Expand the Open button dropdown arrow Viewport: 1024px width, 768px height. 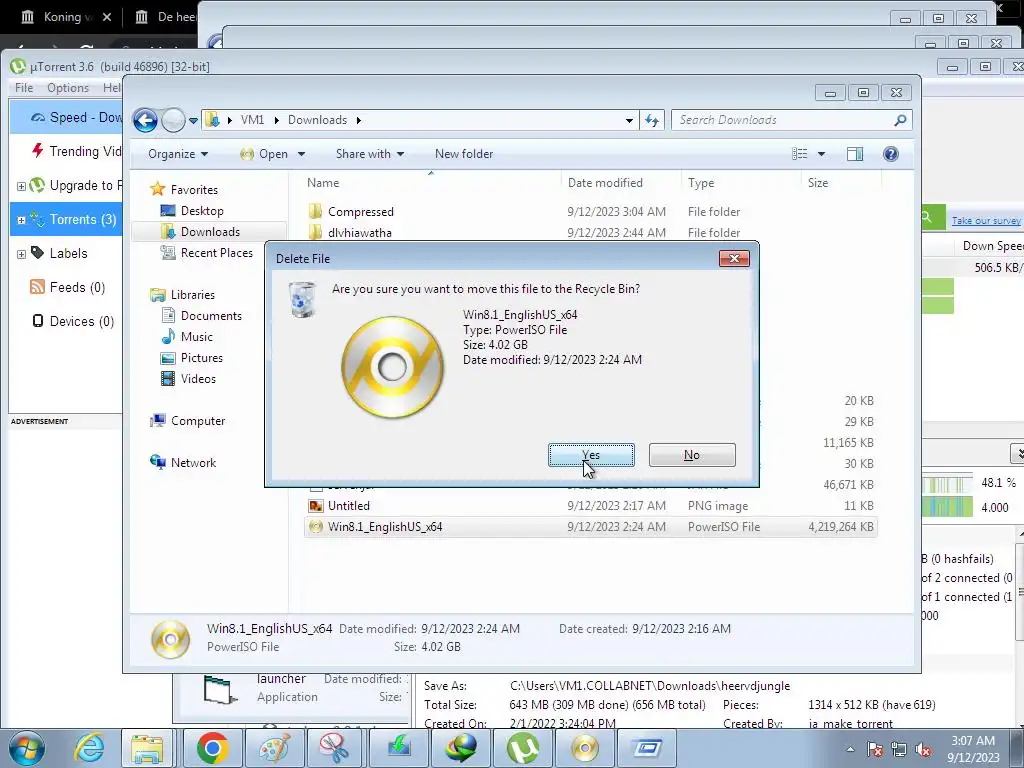pos(301,154)
